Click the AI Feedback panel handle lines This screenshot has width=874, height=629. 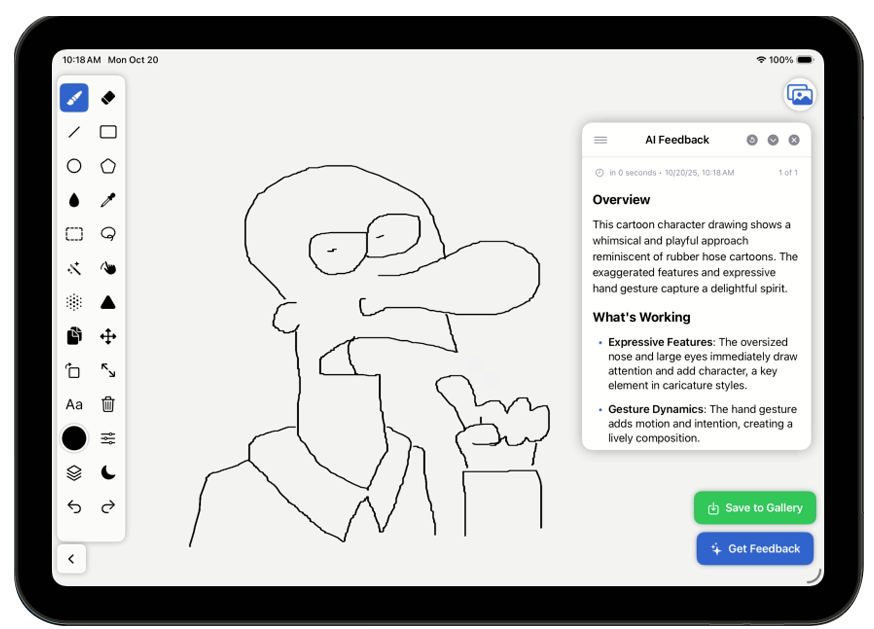pyautogui.click(x=600, y=140)
